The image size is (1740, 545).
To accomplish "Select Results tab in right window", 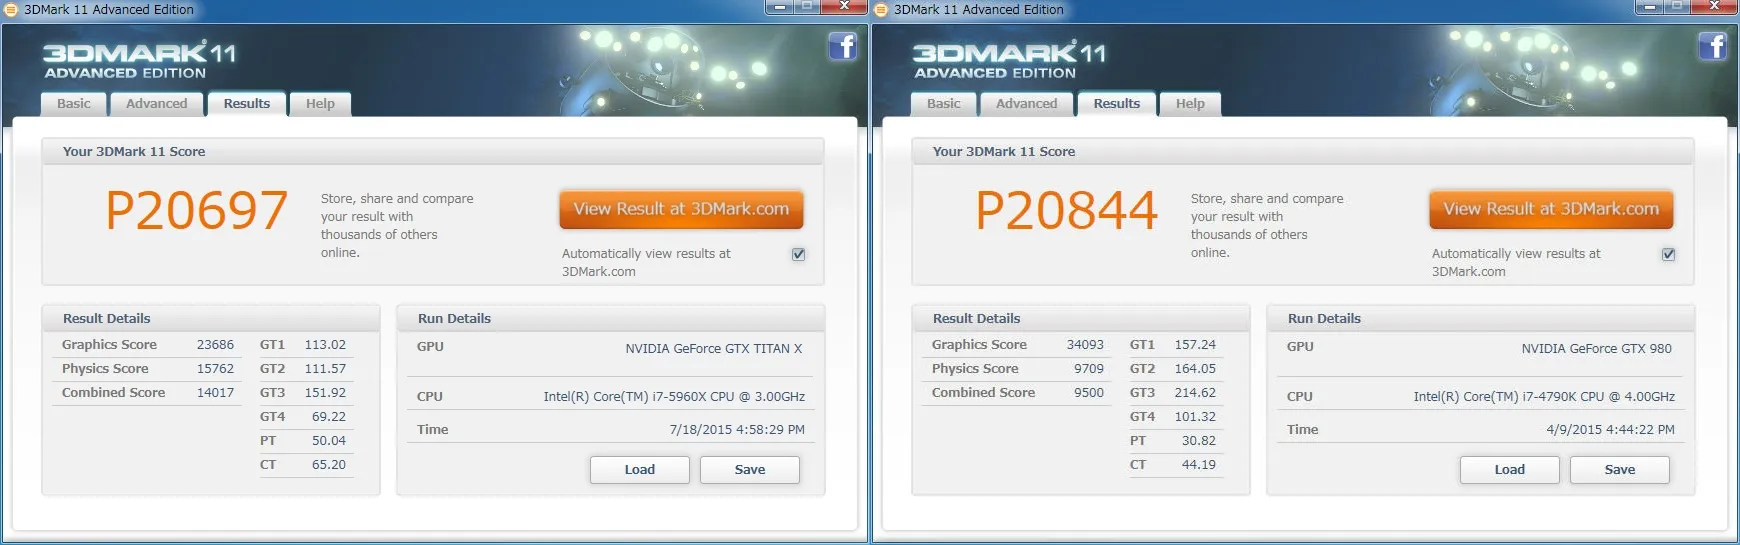I will tap(1117, 104).
